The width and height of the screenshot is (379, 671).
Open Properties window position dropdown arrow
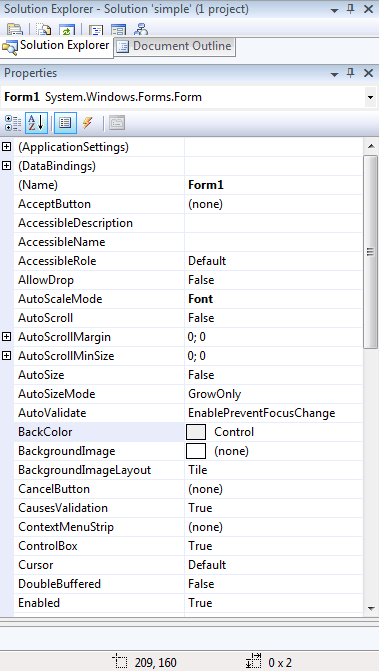(335, 74)
